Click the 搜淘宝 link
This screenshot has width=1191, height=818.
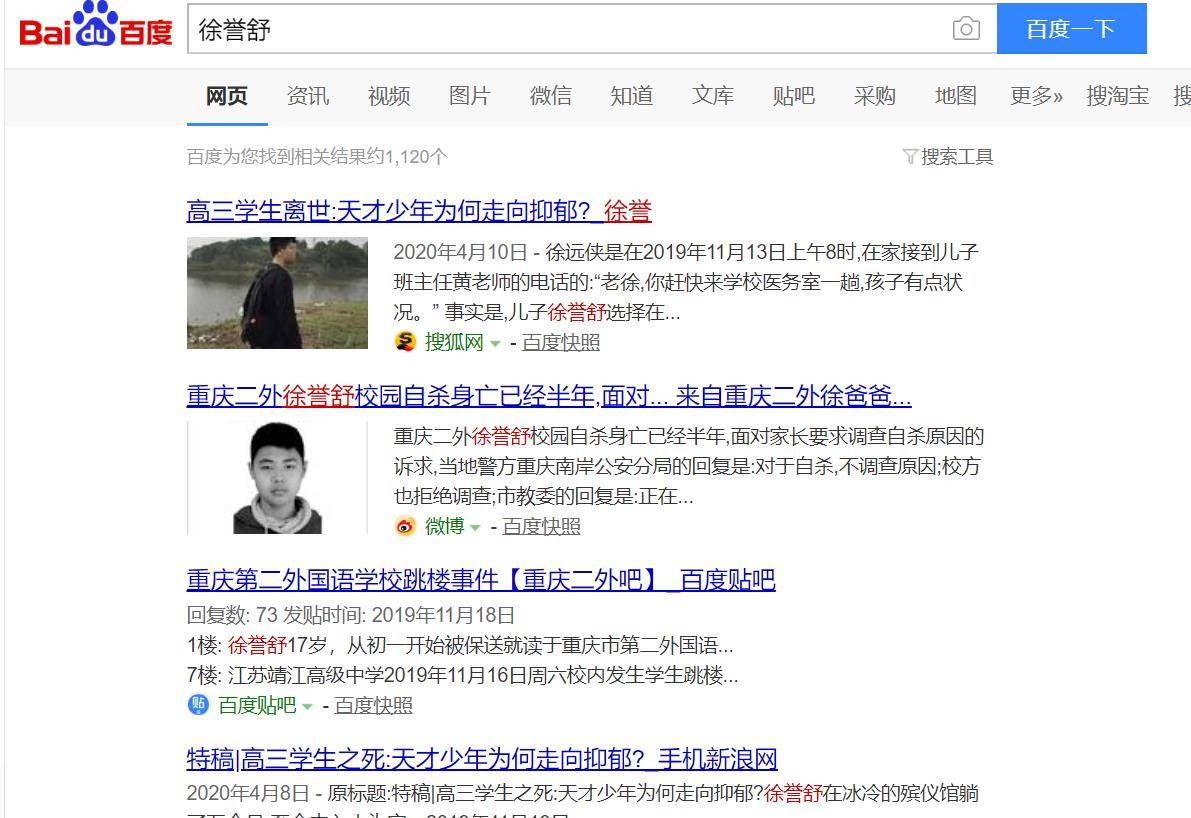click(1117, 96)
